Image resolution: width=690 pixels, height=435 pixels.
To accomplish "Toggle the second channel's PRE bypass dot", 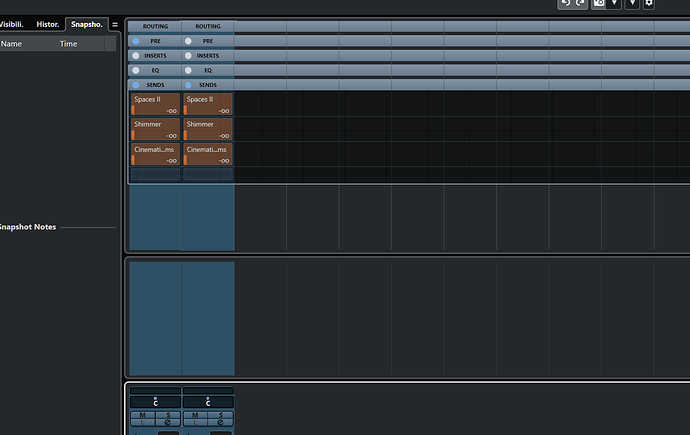I will click(188, 41).
